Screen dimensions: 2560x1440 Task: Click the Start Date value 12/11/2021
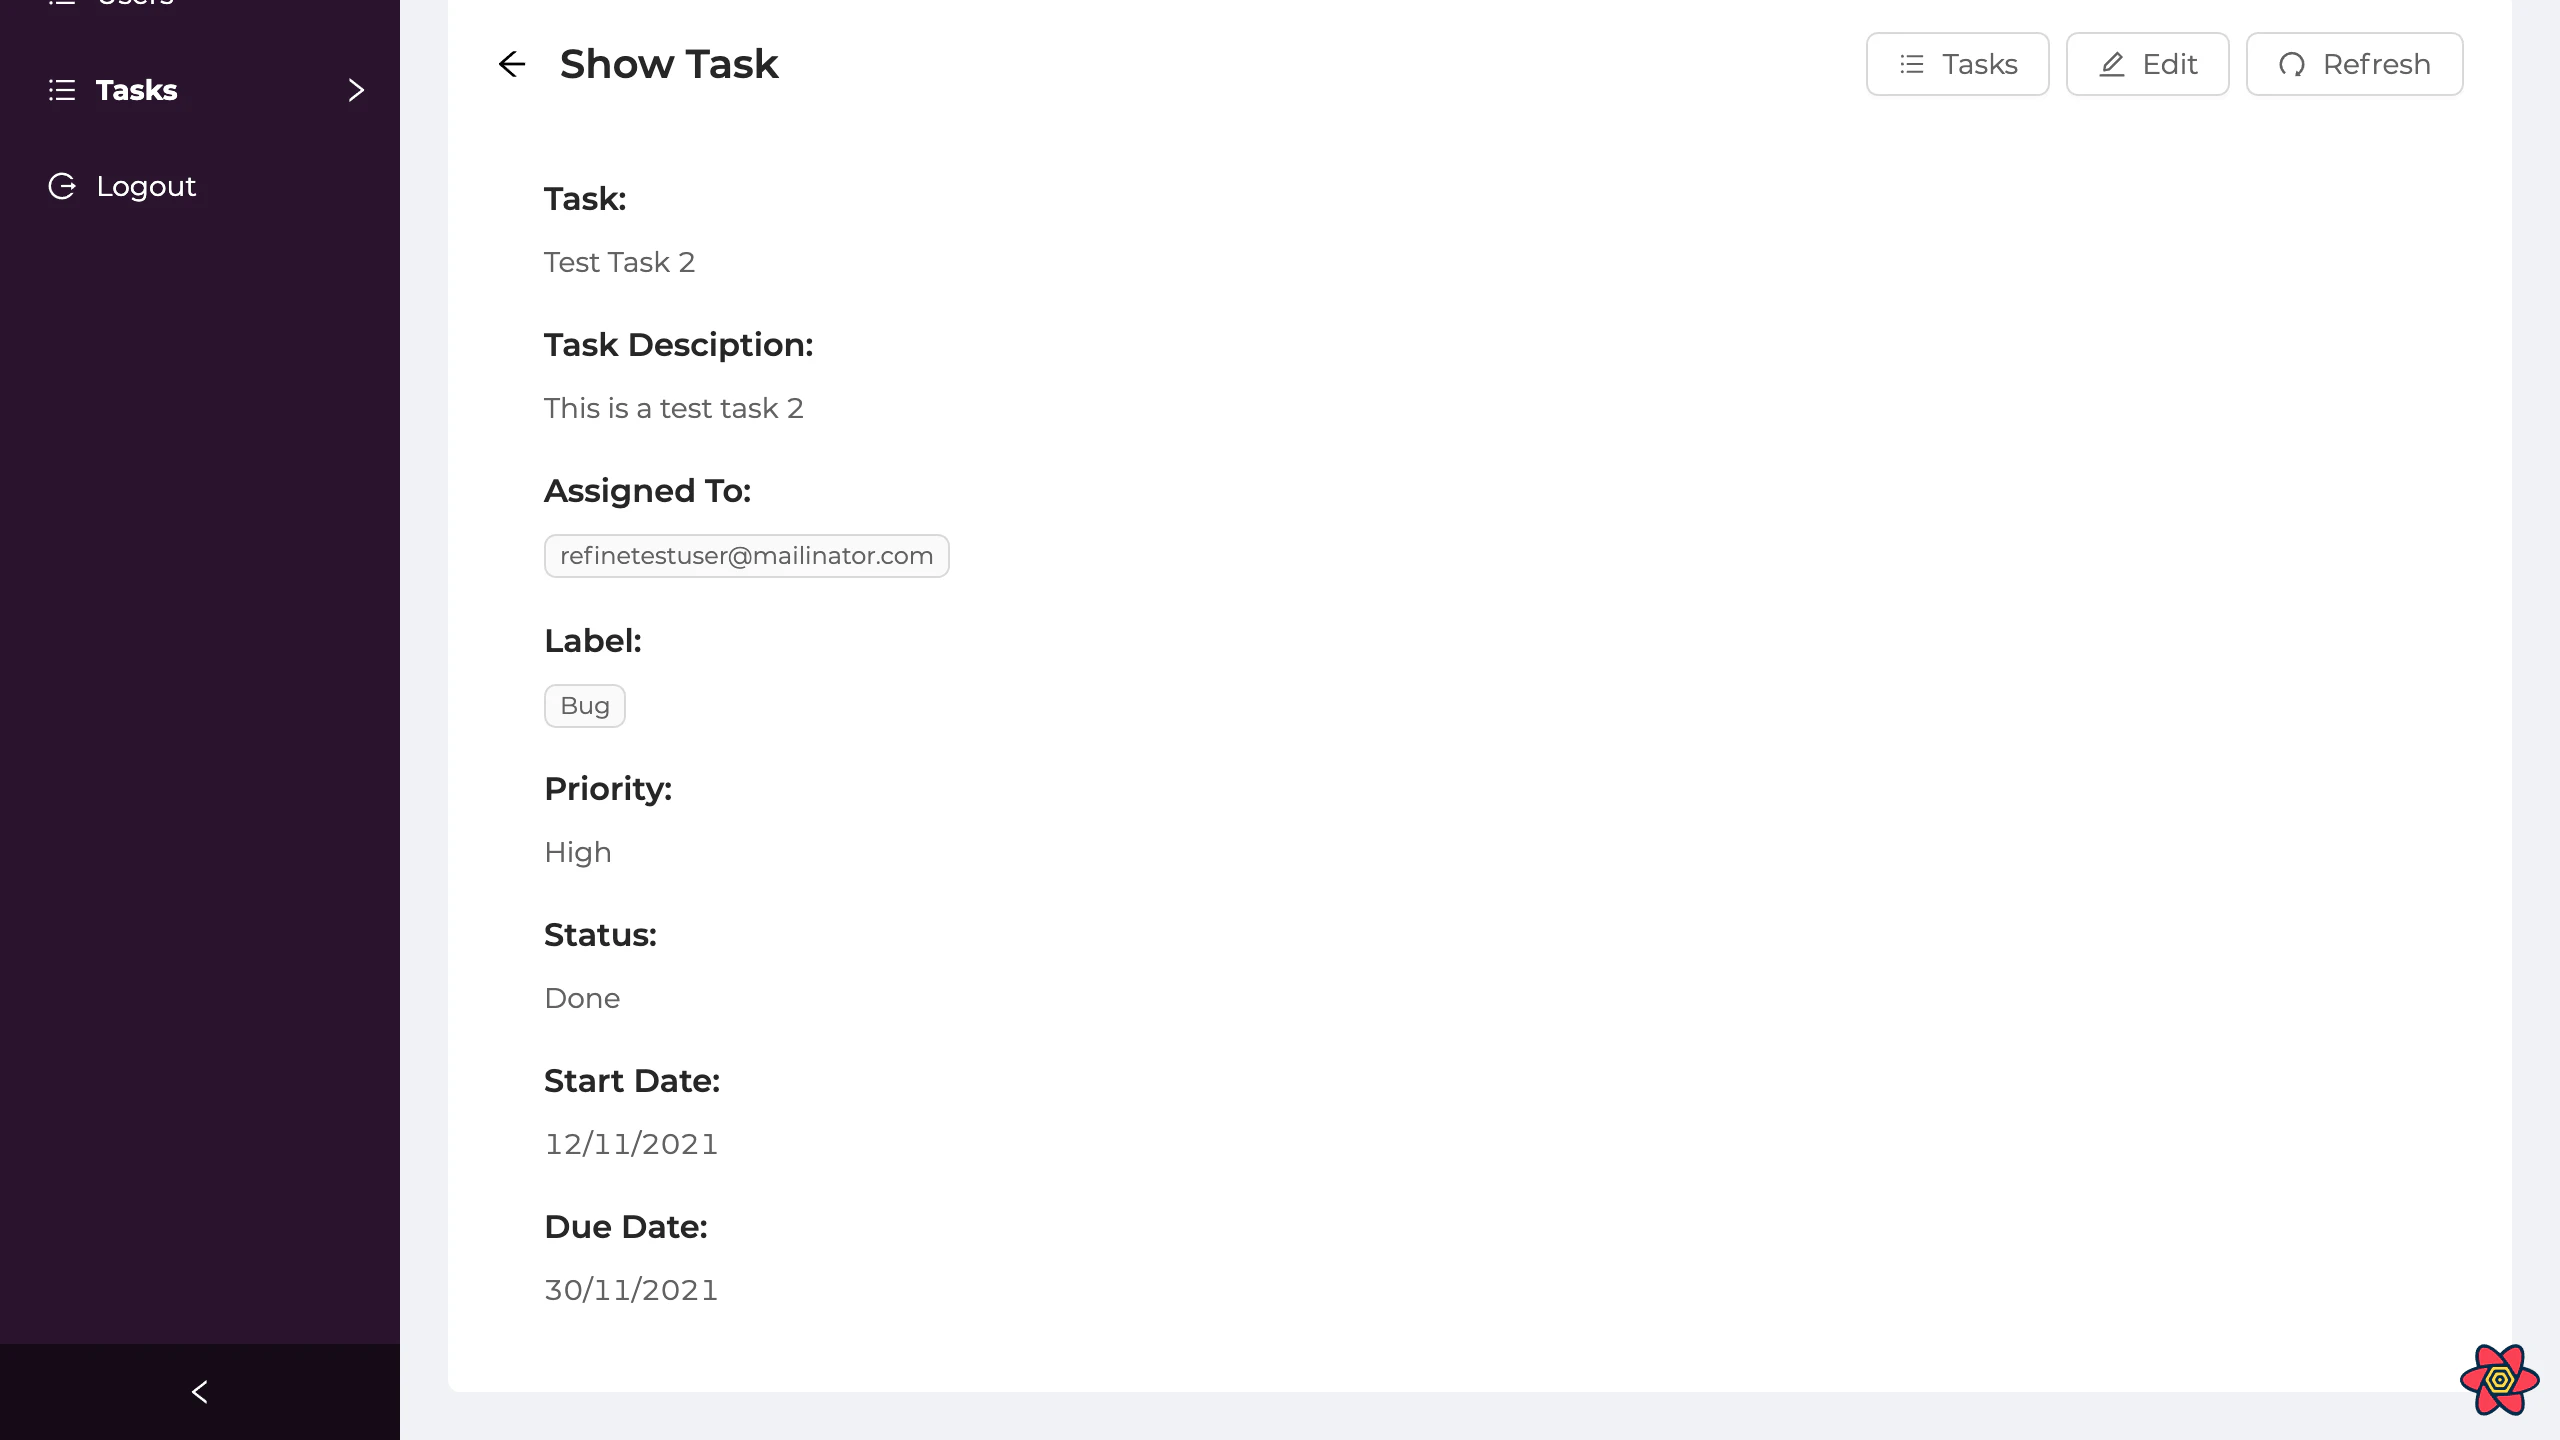631,1144
